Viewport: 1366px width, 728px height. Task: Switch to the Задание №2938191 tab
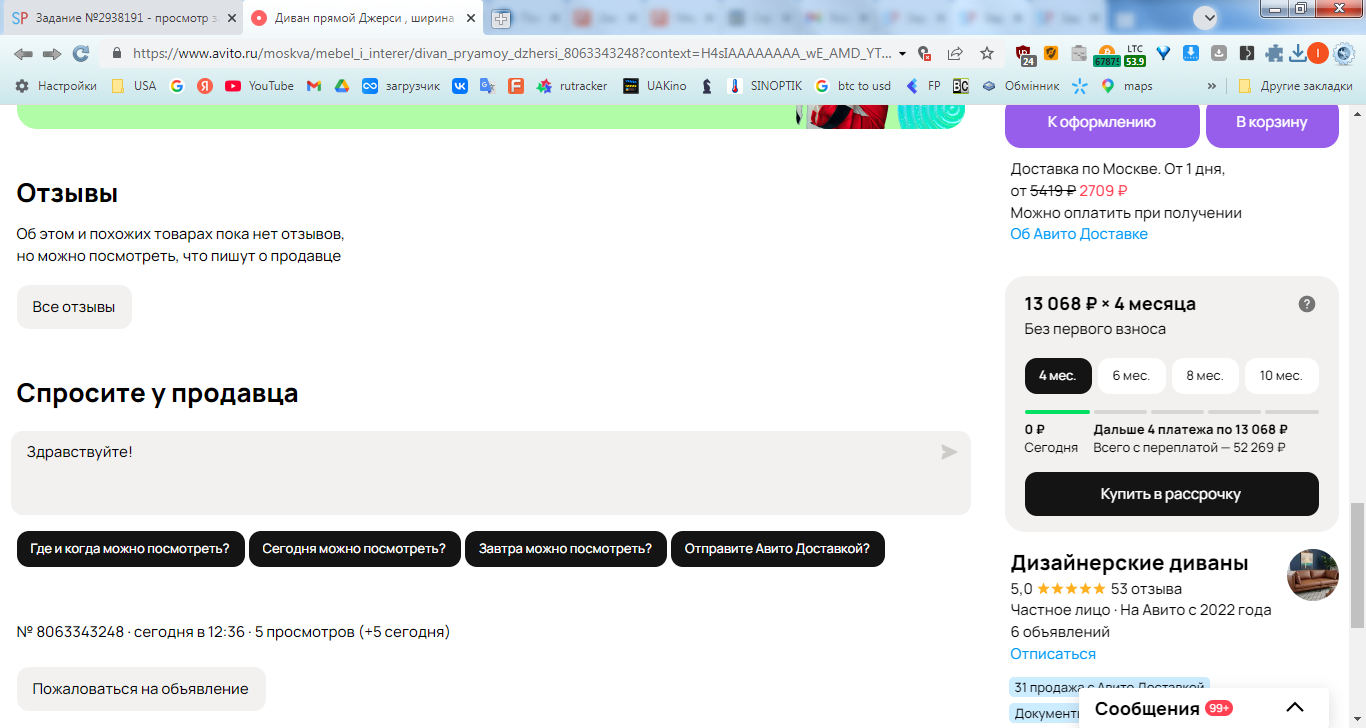pos(121,19)
